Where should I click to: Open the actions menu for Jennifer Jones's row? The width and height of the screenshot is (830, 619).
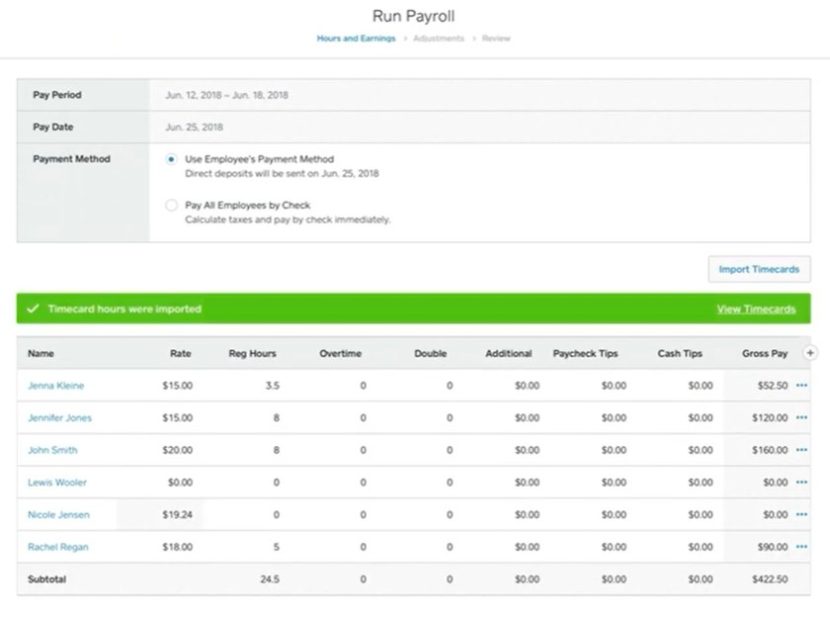802,417
